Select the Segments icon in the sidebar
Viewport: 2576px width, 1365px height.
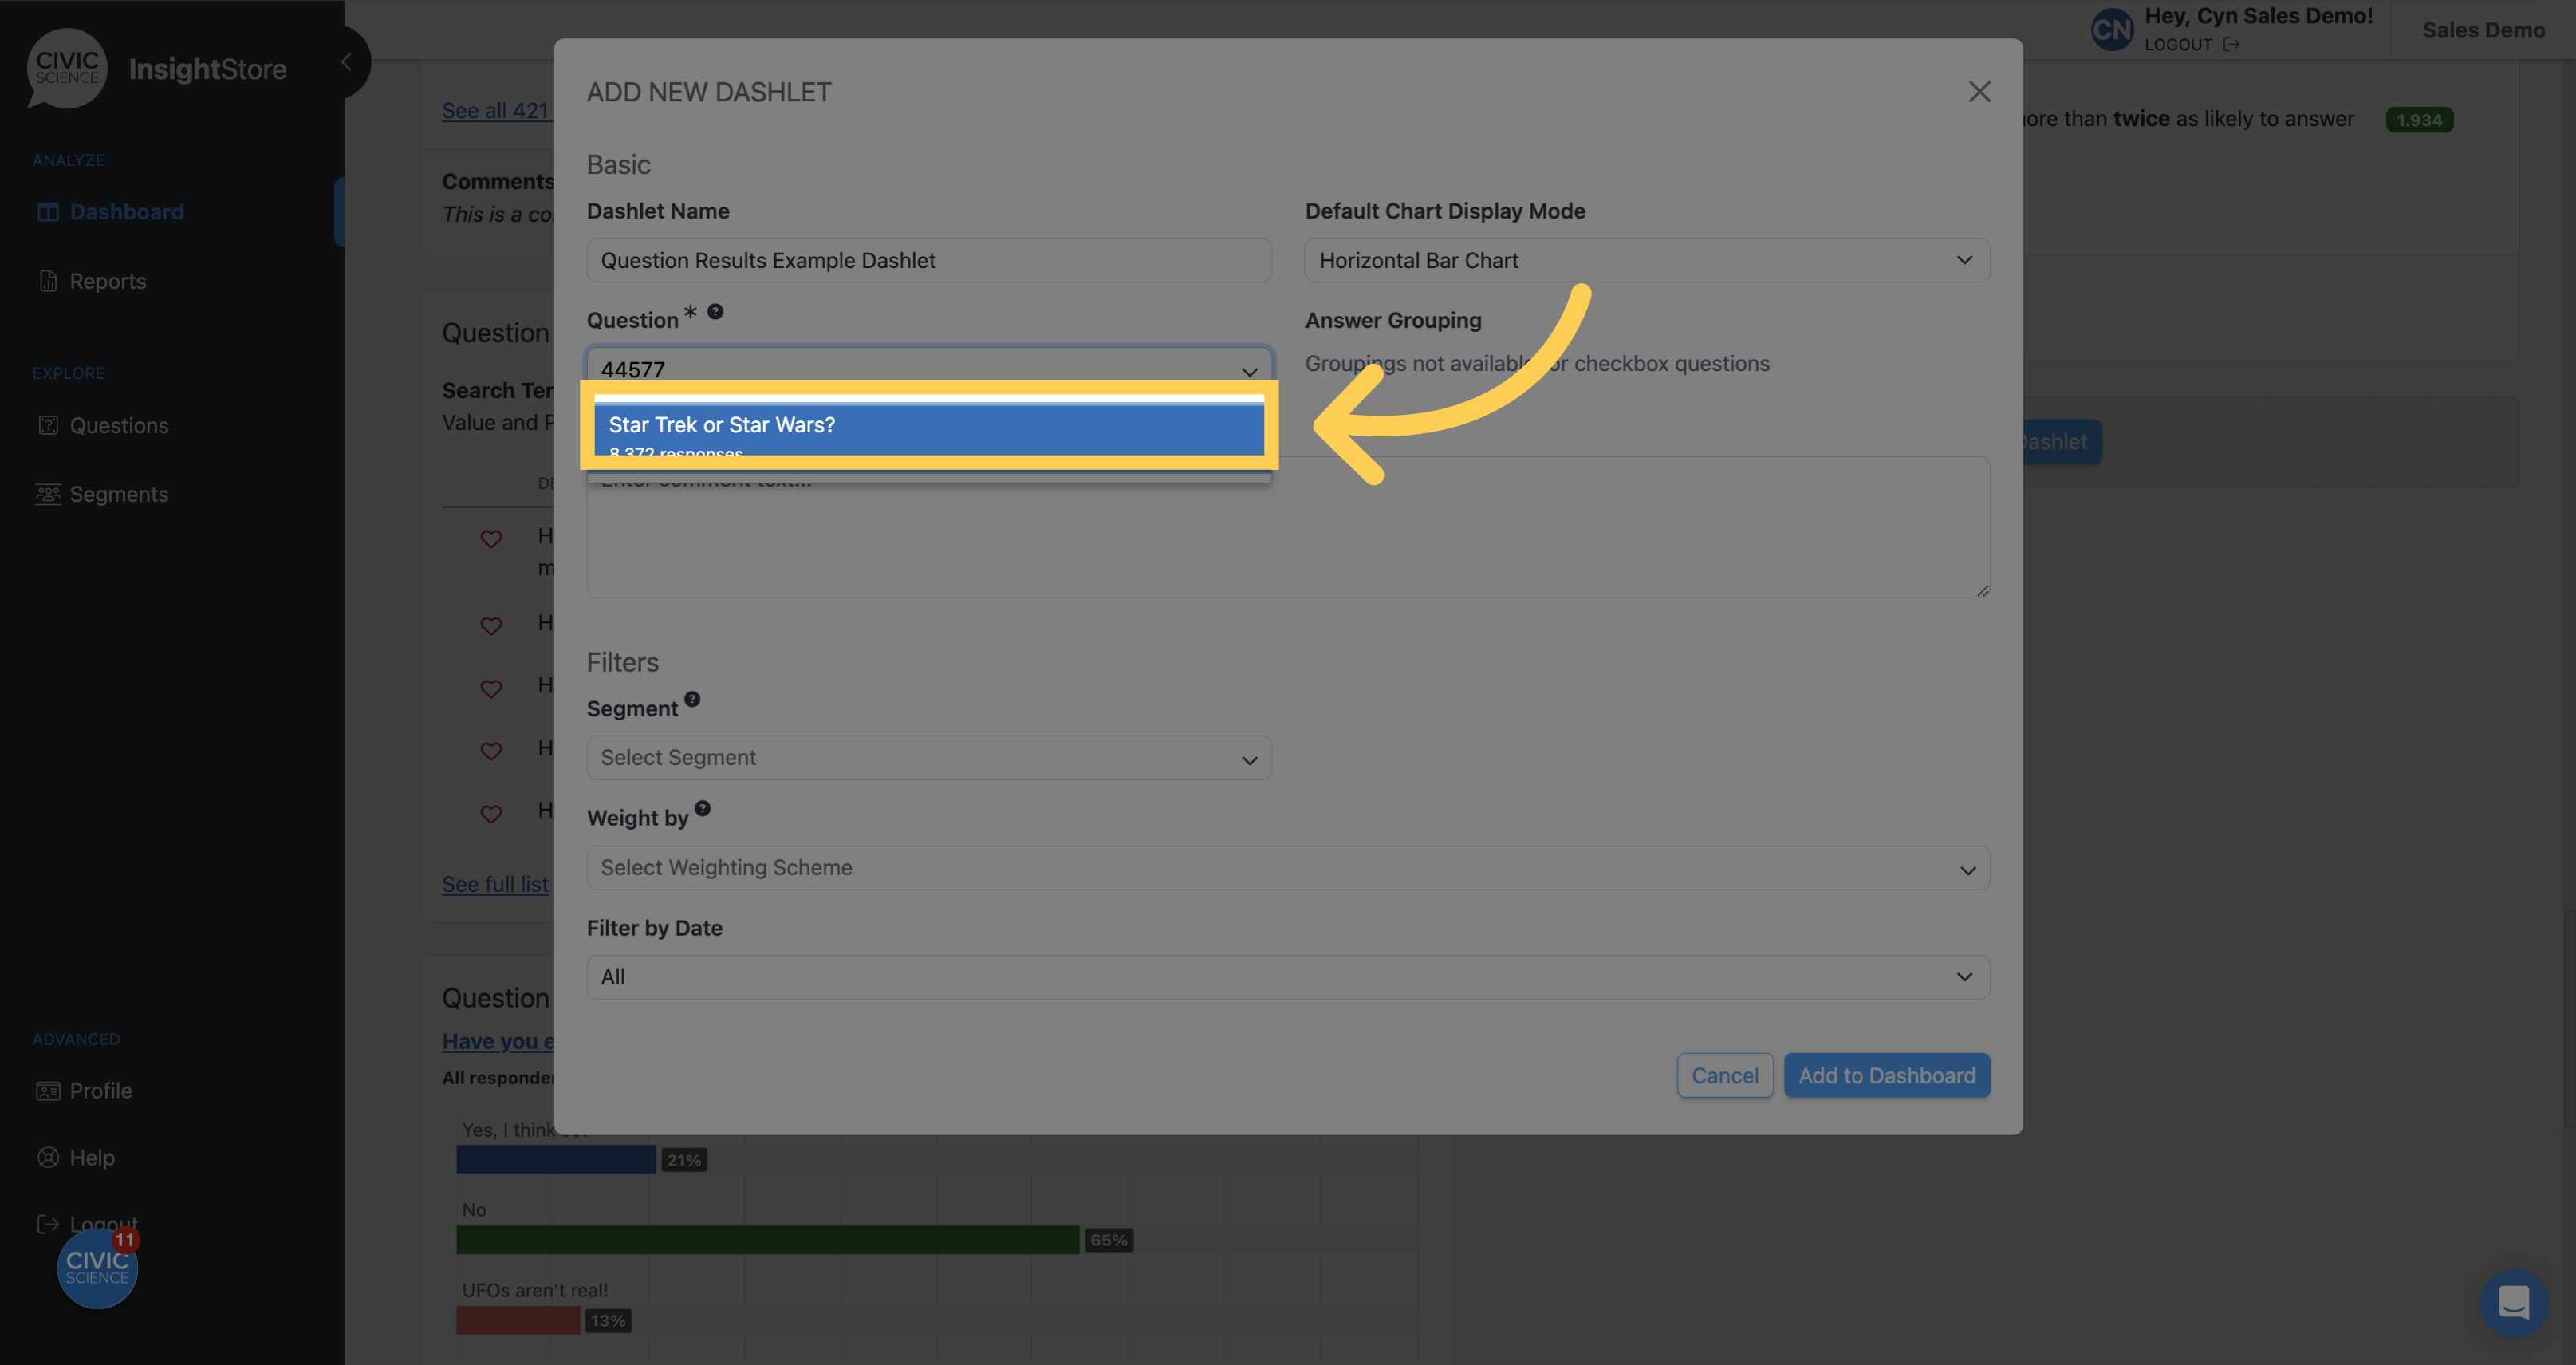[48, 493]
